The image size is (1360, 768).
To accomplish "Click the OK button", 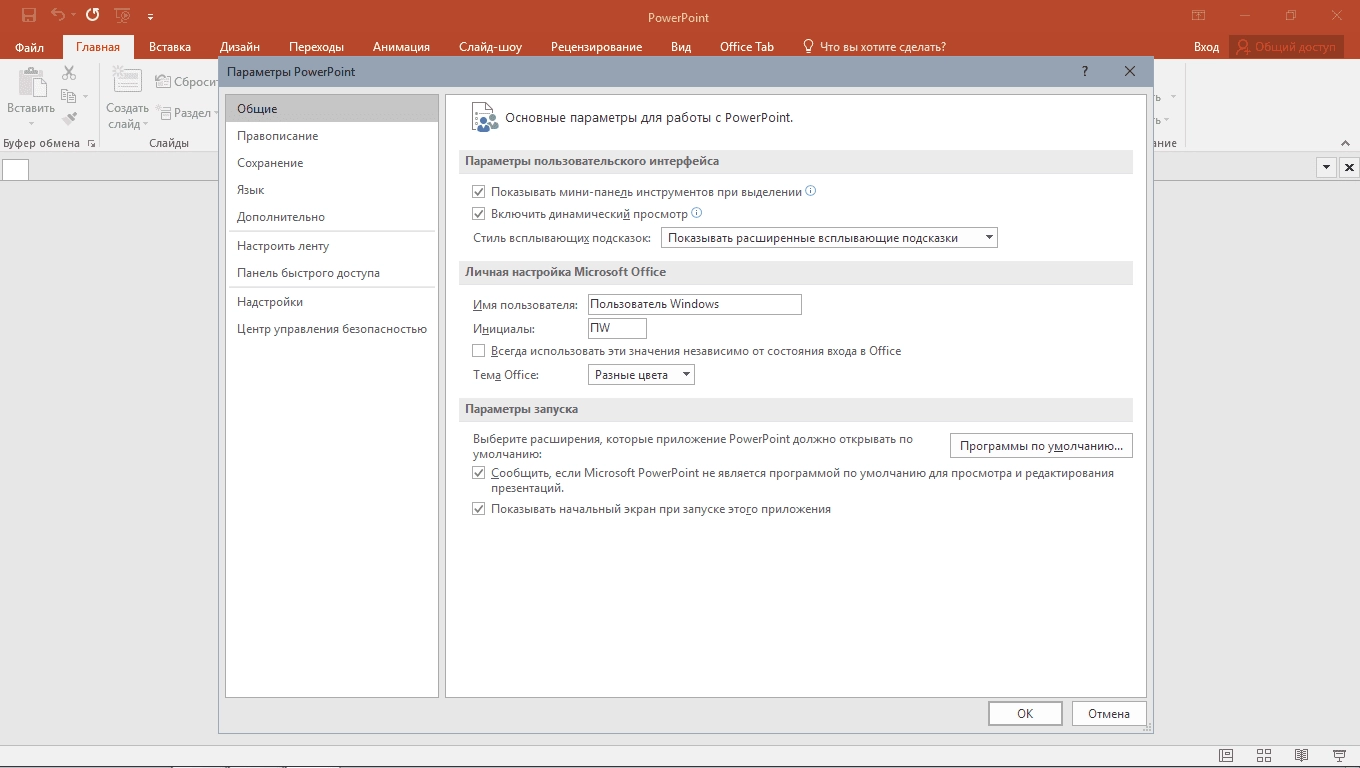I will (x=1025, y=713).
